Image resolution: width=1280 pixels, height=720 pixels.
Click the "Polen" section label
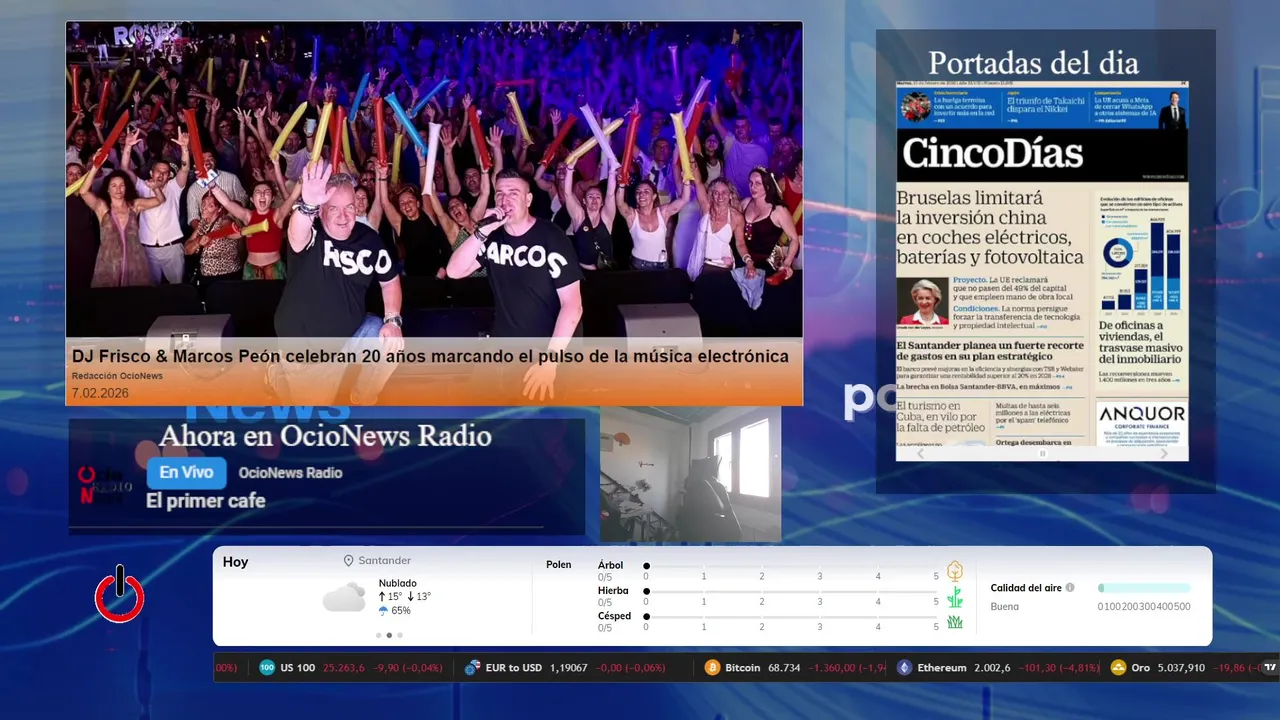[559, 565]
